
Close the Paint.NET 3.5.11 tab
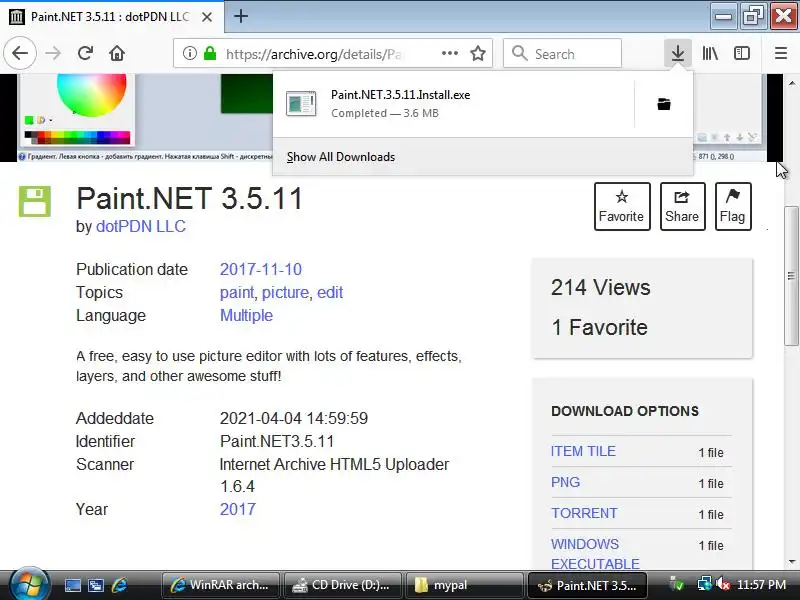pos(207,17)
